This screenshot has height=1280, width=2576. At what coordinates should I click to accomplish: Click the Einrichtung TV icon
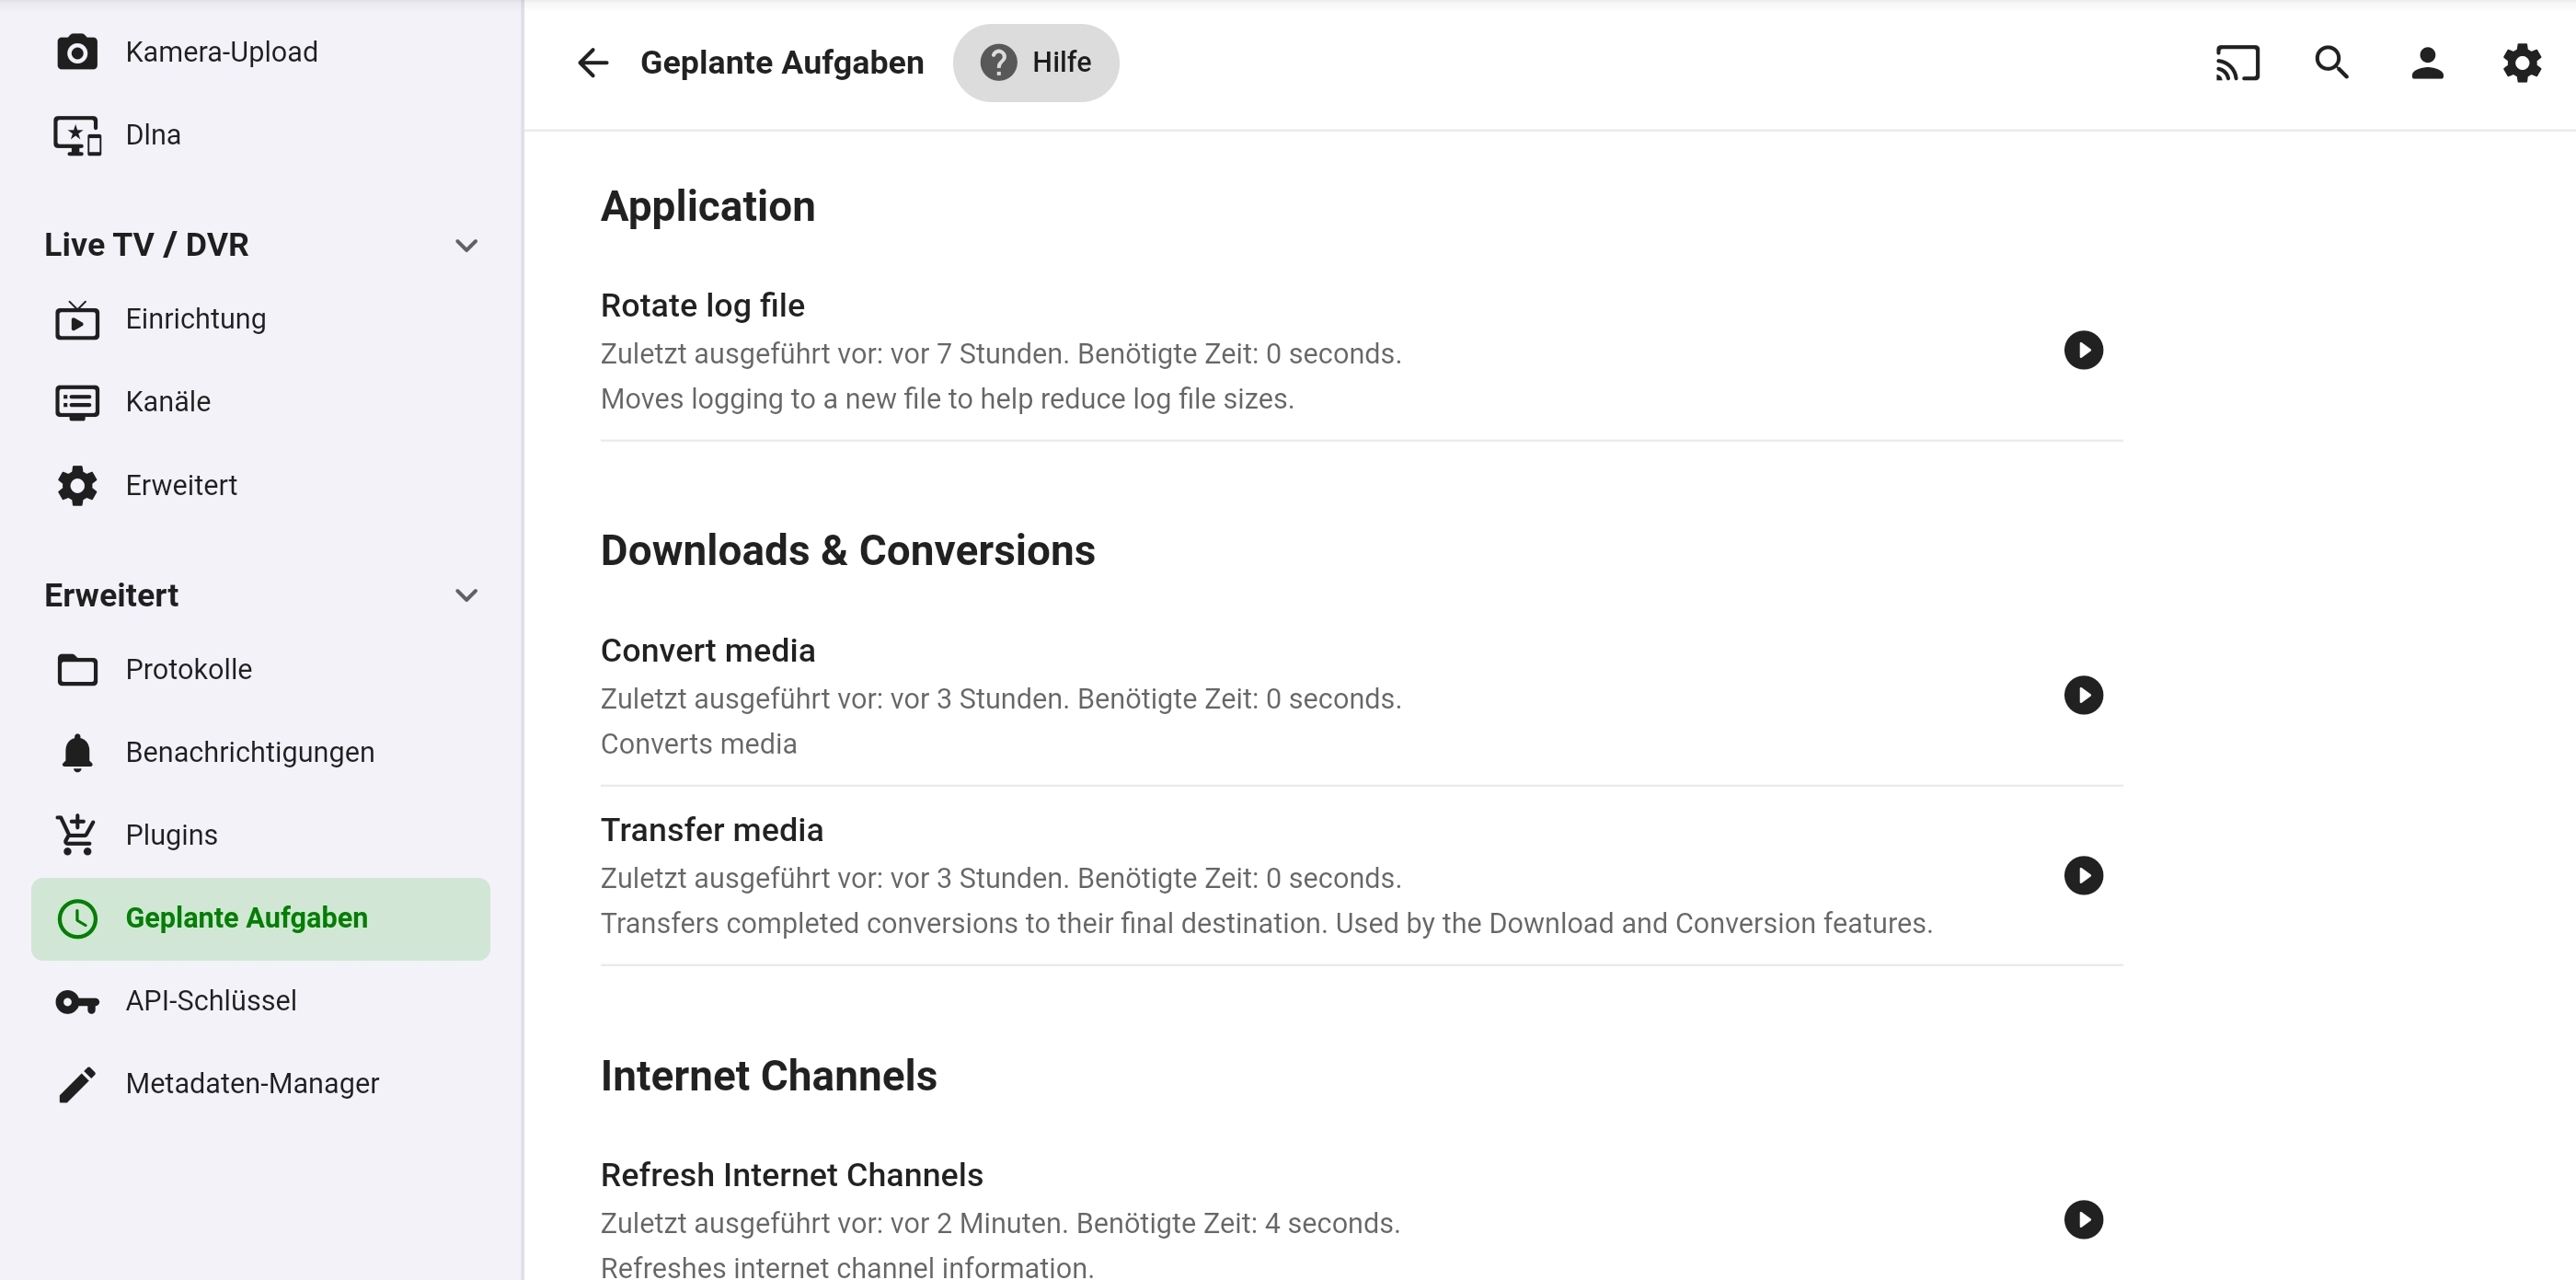point(77,320)
